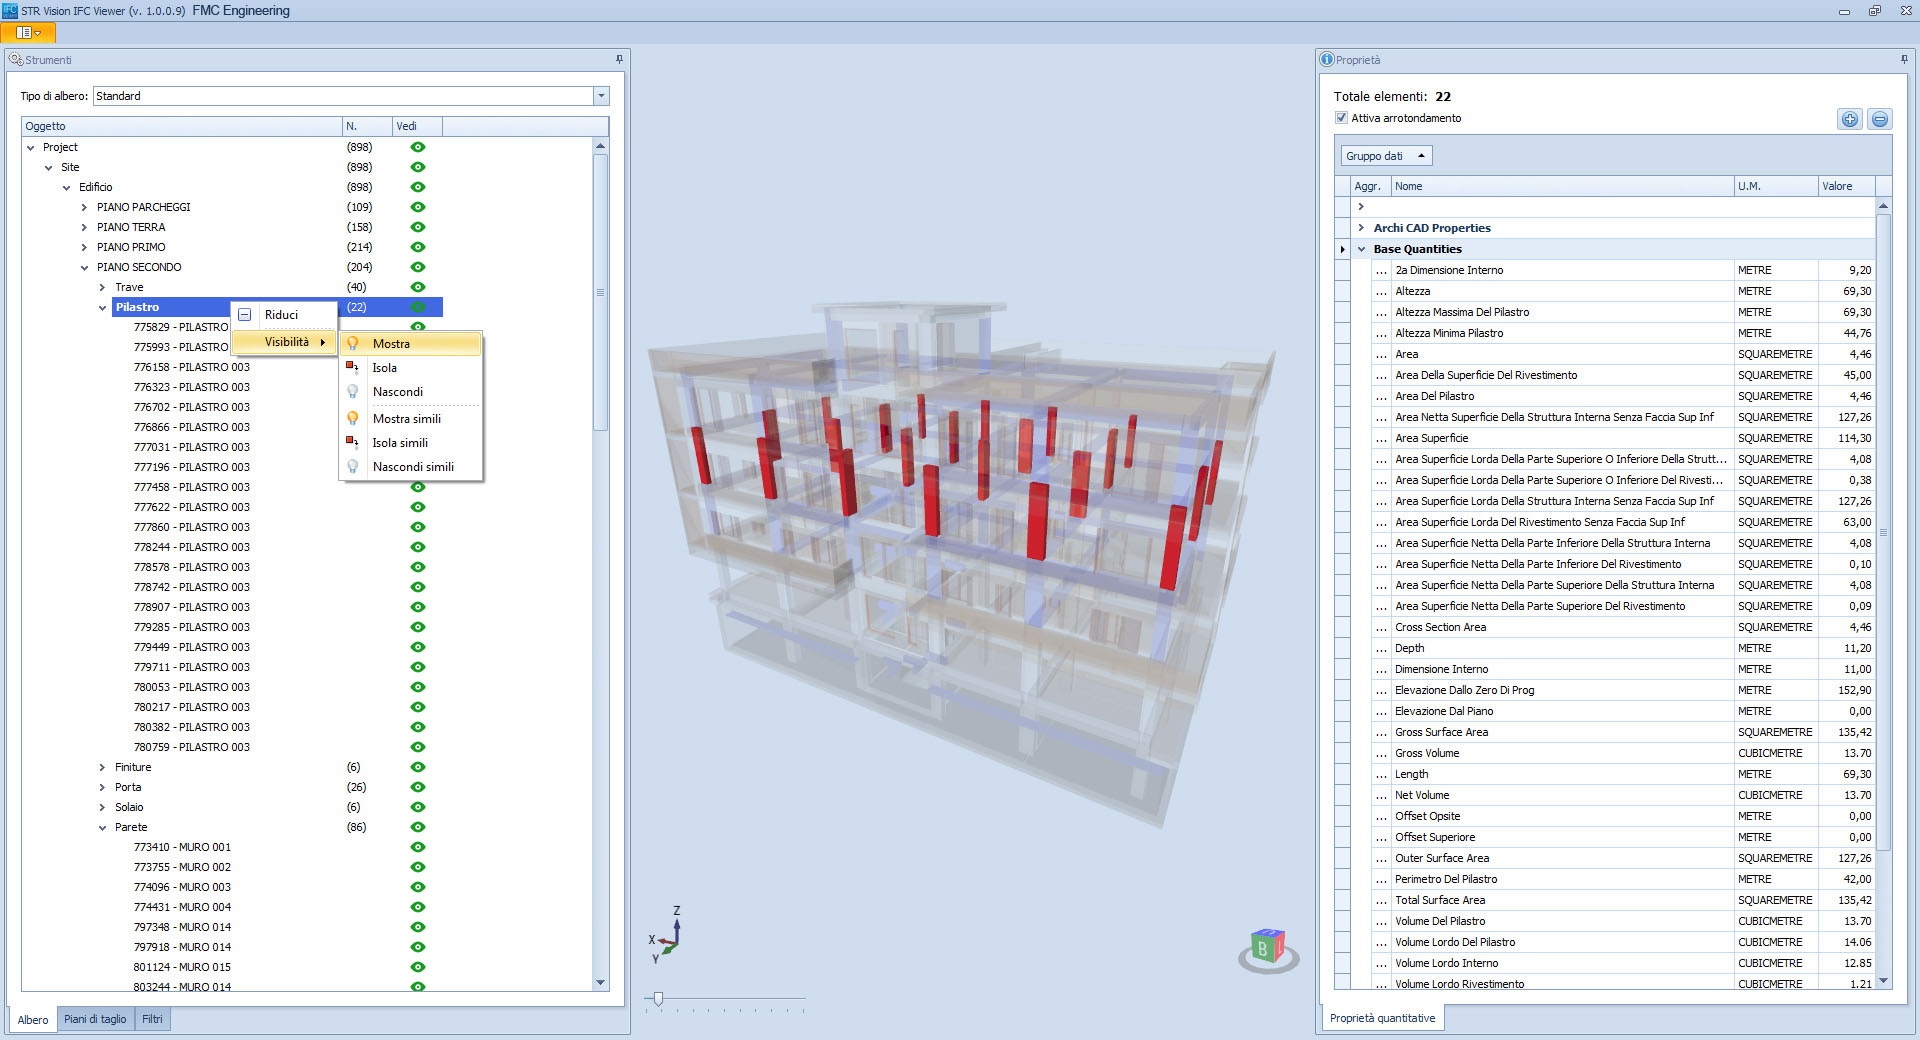Click the Proprietà info icon
The width and height of the screenshot is (1920, 1040).
click(1327, 60)
